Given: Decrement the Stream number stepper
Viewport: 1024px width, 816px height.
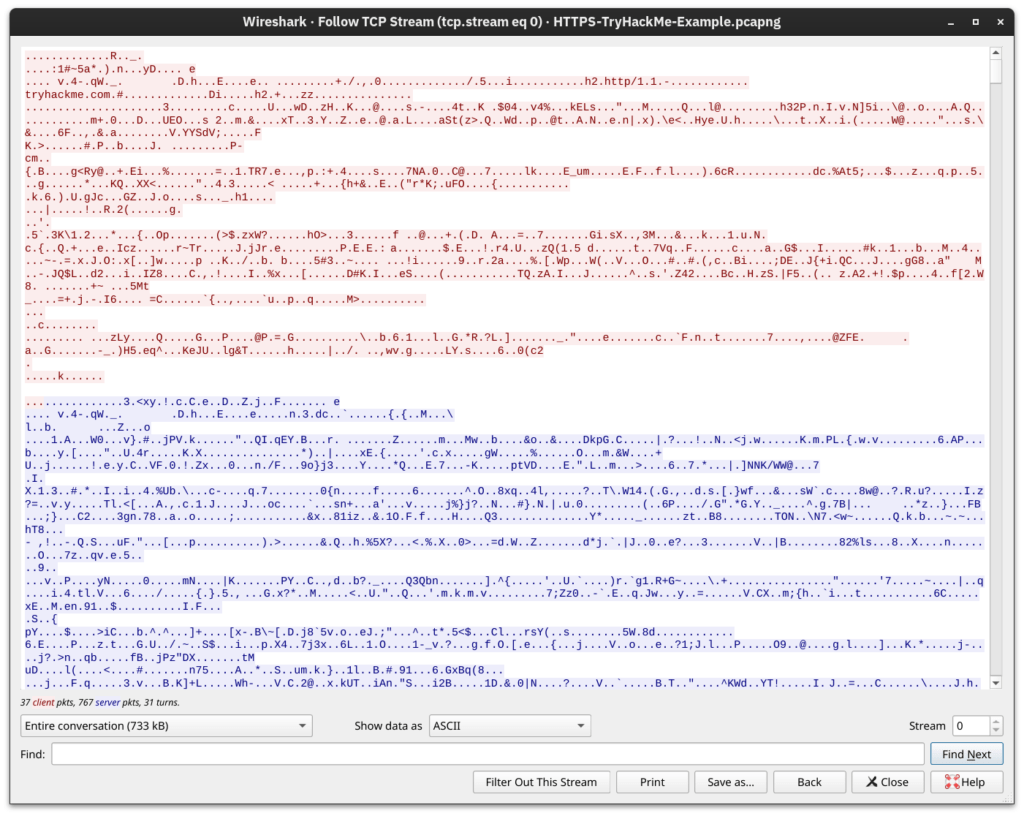Looking at the screenshot, I should click(x=995, y=730).
